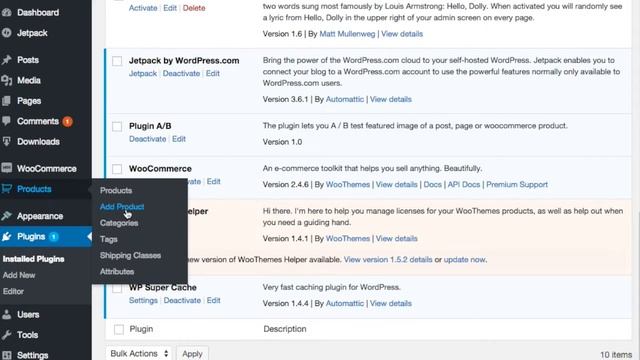
Task: Select Installed Plugins submenu item
Action: [x=33, y=259]
